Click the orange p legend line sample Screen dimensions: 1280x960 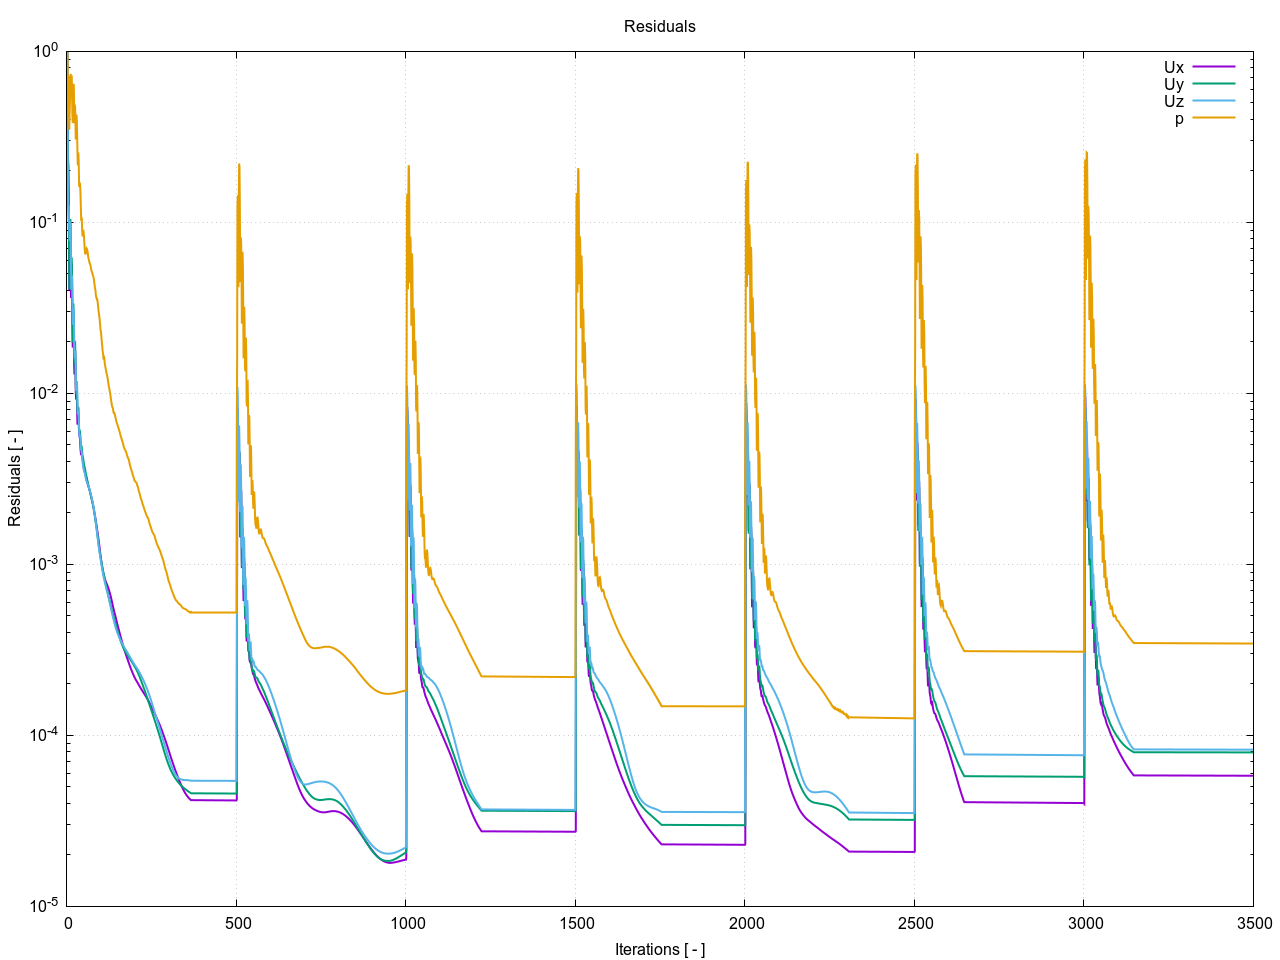1213,118
